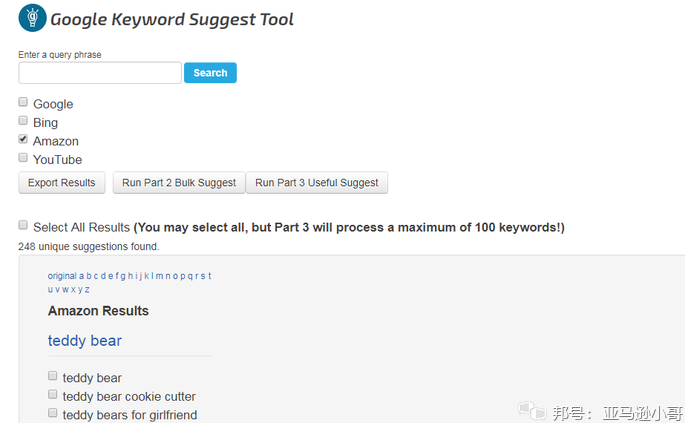Jump to the 'original' results link

tap(61, 276)
